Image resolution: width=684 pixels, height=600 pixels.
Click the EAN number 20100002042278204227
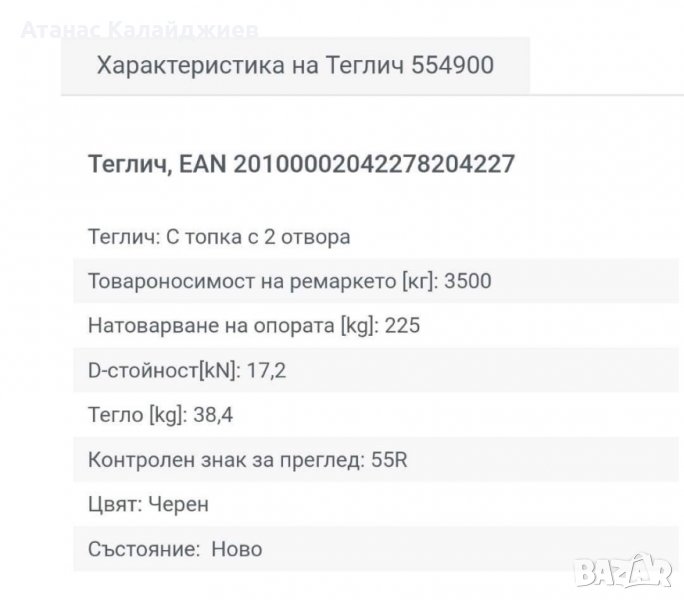coord(373,163)
